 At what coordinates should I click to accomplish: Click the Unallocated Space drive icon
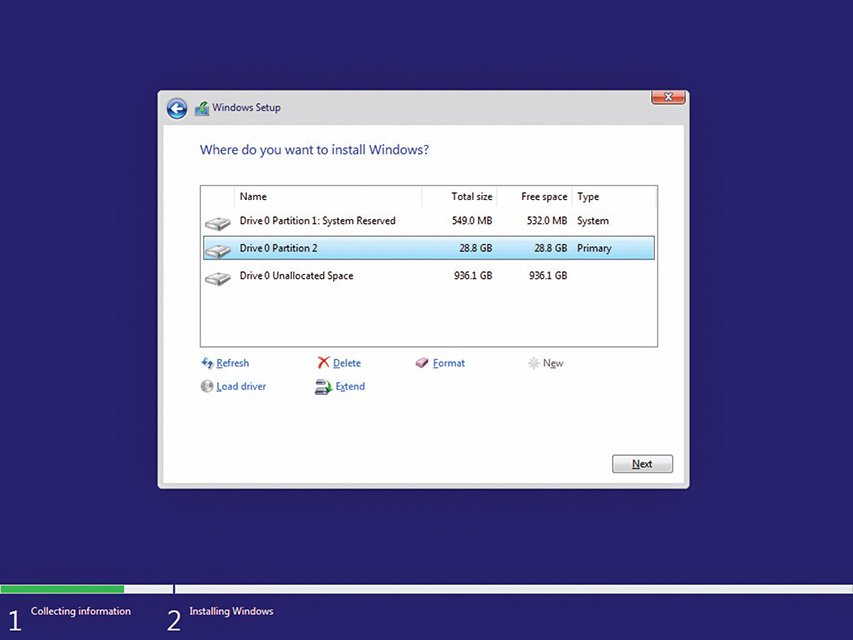[x=217, y=277]
